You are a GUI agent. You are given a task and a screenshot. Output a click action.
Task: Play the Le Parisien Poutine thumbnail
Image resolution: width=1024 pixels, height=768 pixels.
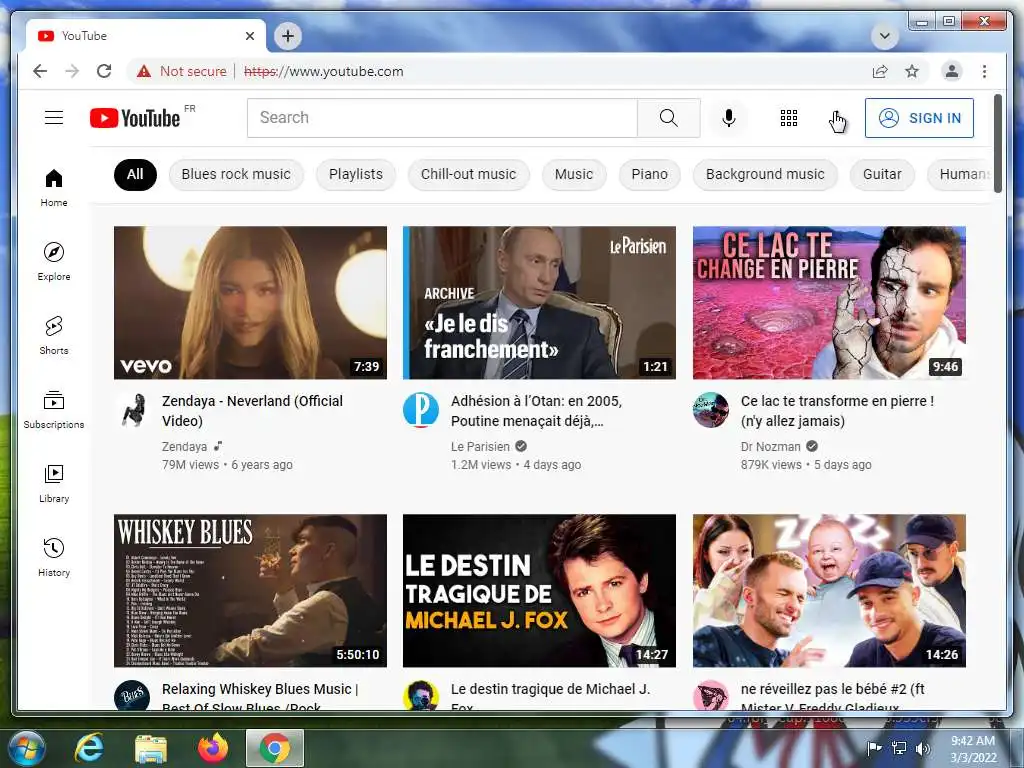click(x=539, y=302)
